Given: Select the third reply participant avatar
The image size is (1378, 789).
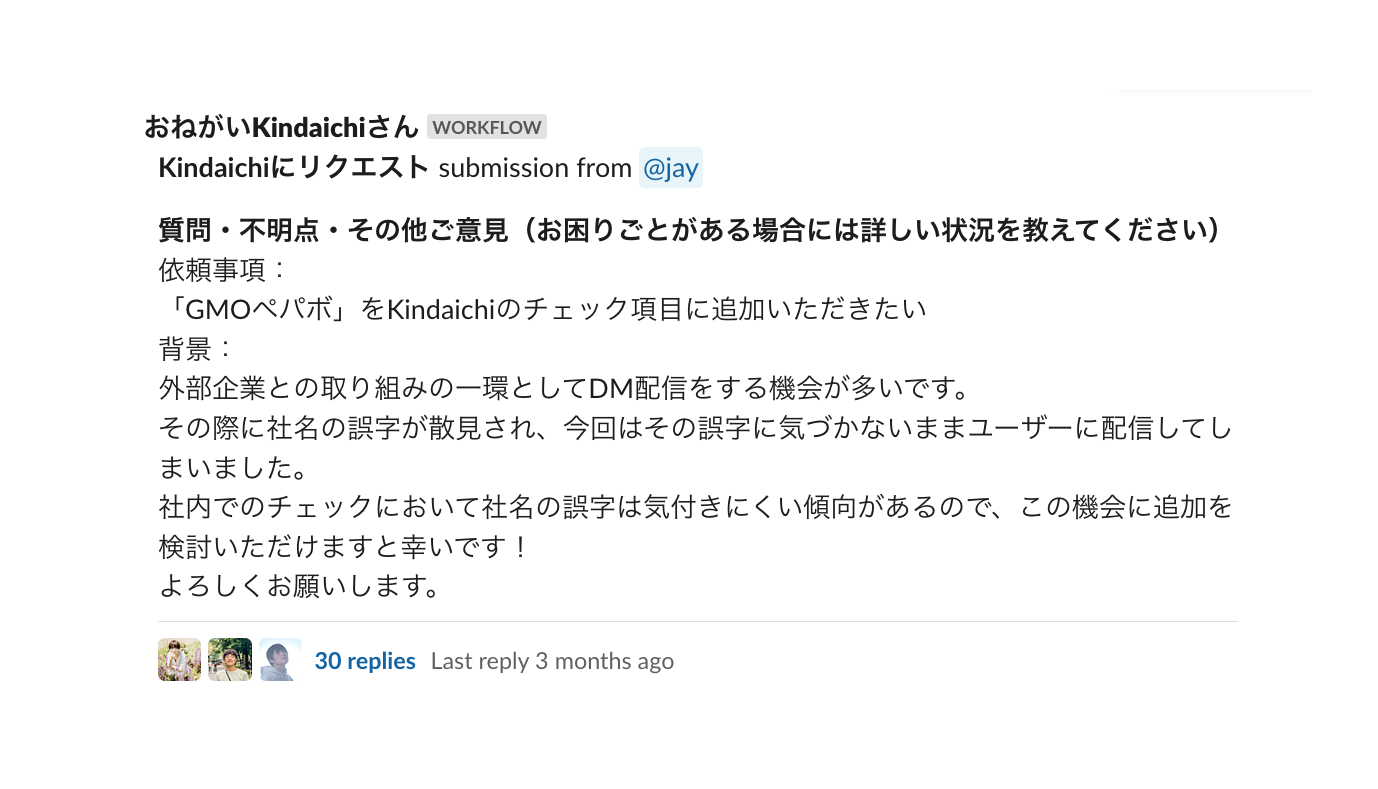Looking at the screenshot, I should (280, 660).
